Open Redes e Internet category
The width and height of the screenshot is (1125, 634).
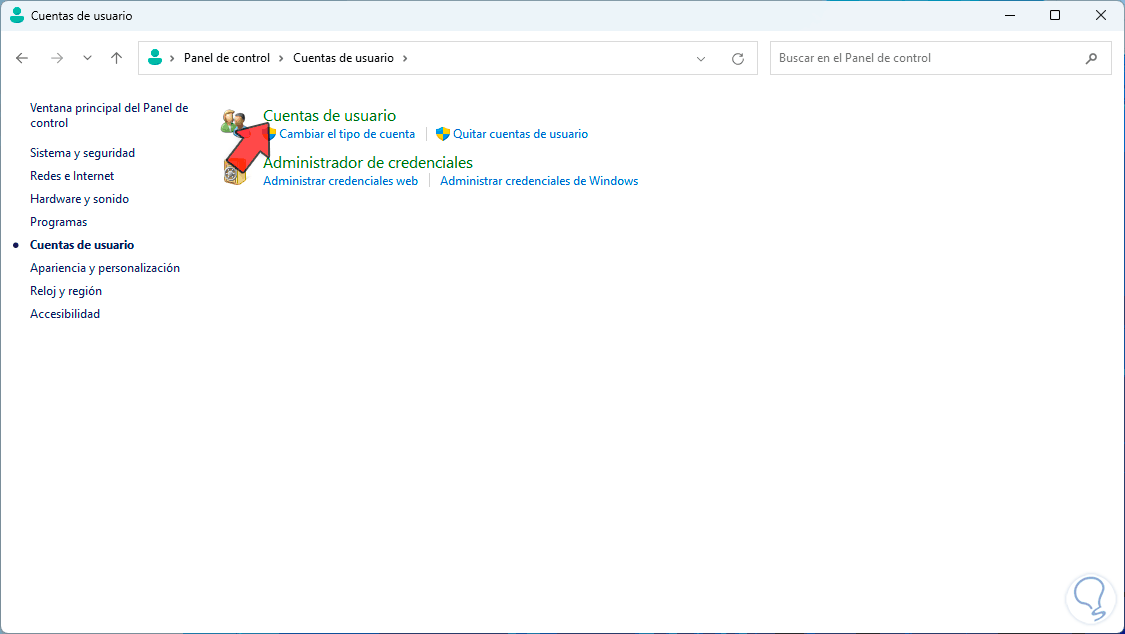coord(72,176)
